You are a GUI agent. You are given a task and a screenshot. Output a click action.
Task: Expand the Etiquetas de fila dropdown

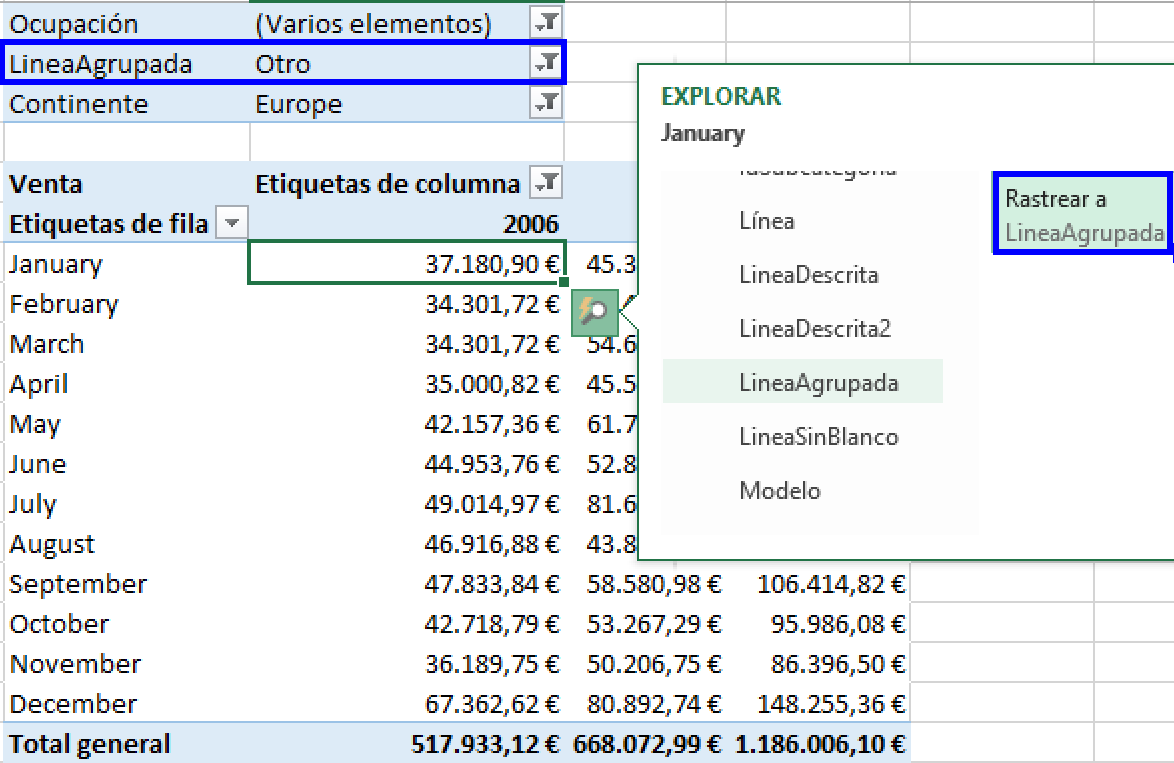click(232, 224)
